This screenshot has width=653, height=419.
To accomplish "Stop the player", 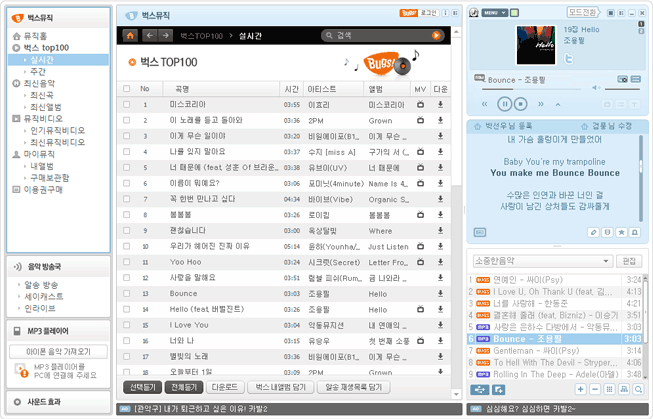I will (x=520, y=104).
